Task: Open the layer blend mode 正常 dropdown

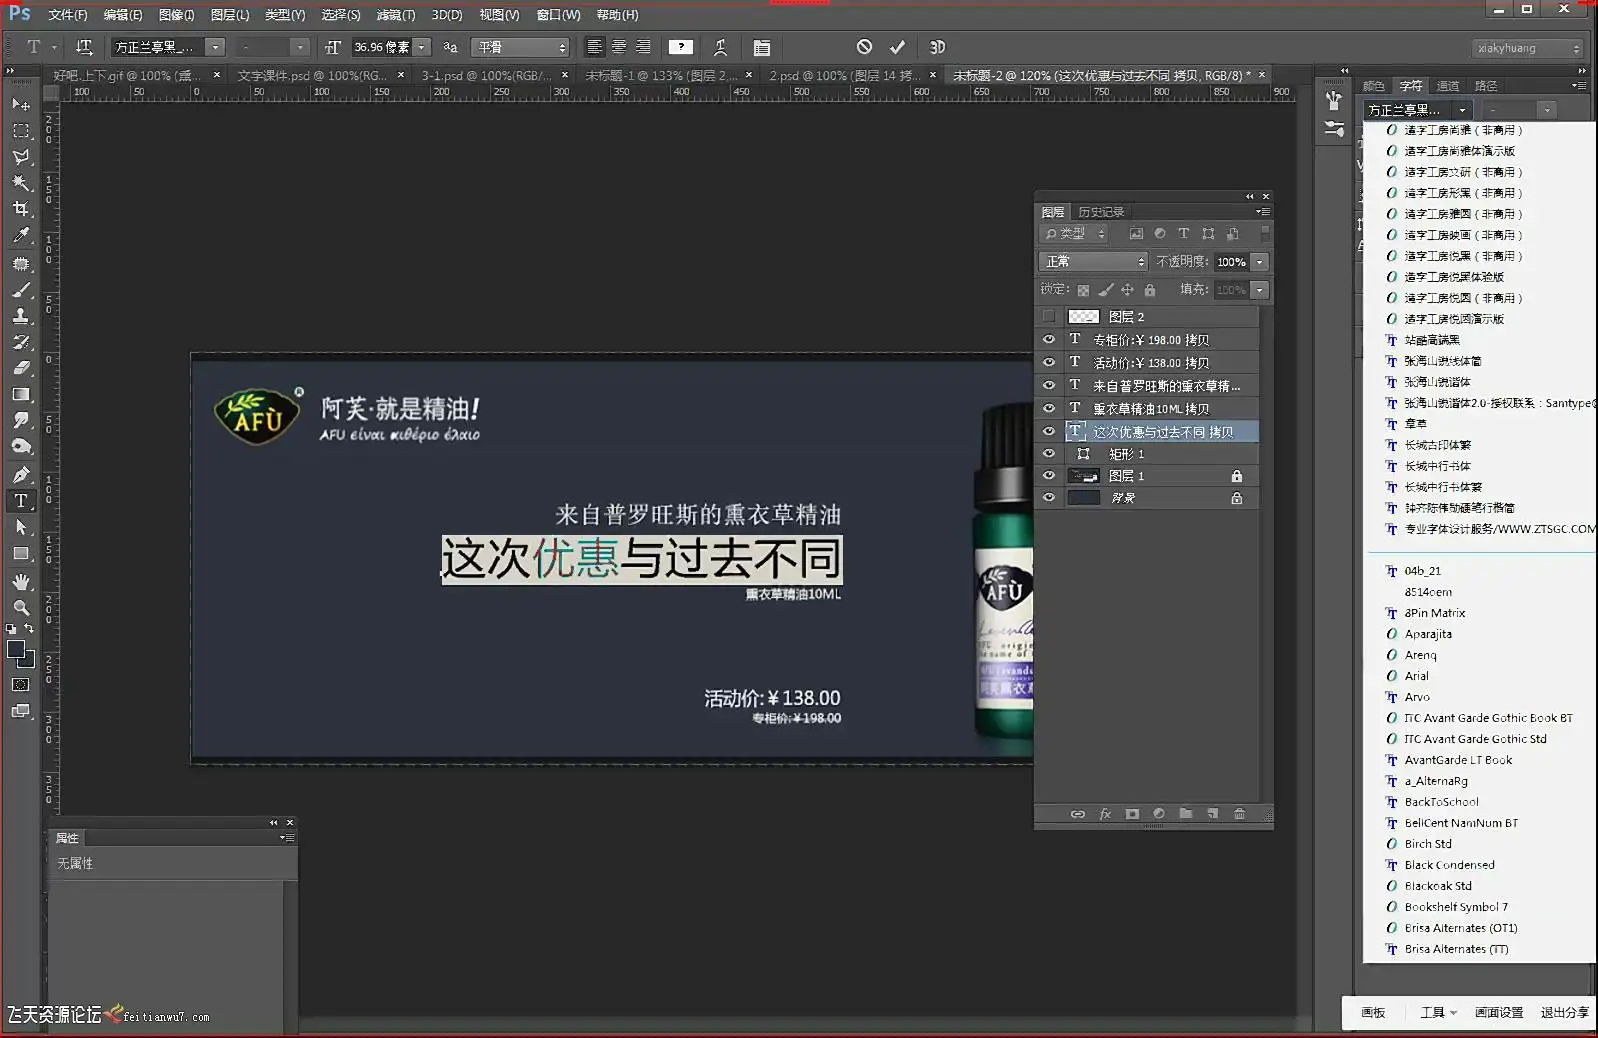Action: (1093, 261)
